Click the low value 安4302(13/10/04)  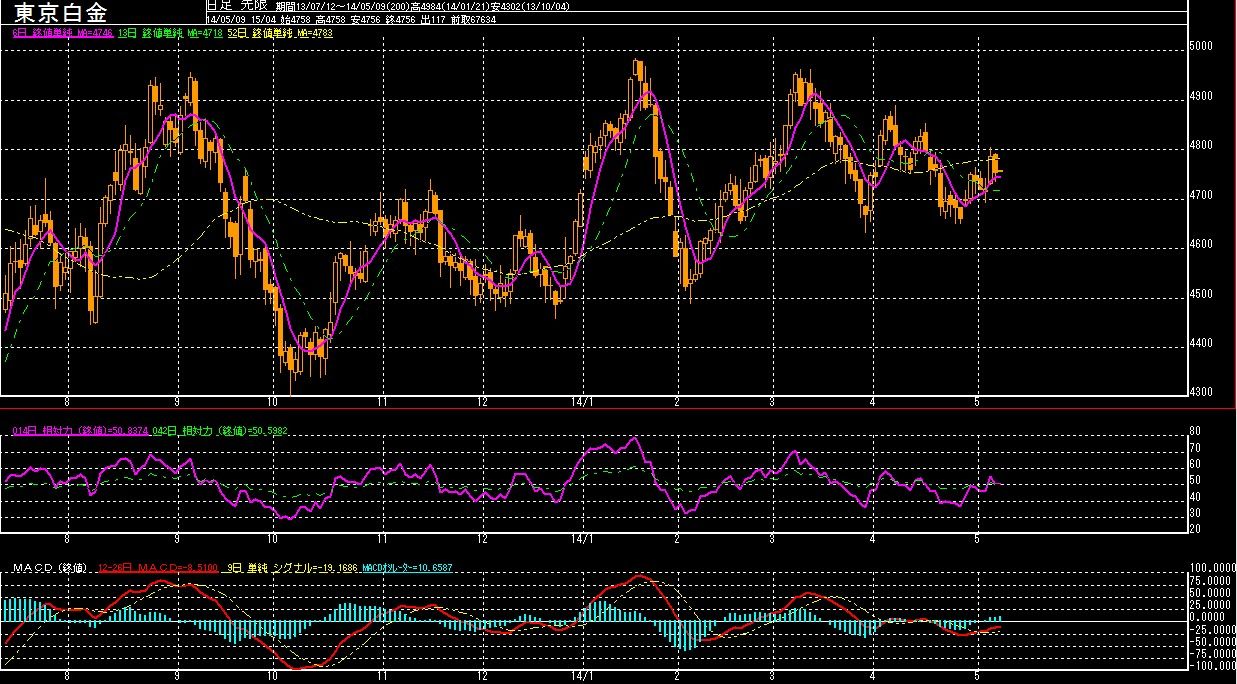532,5
